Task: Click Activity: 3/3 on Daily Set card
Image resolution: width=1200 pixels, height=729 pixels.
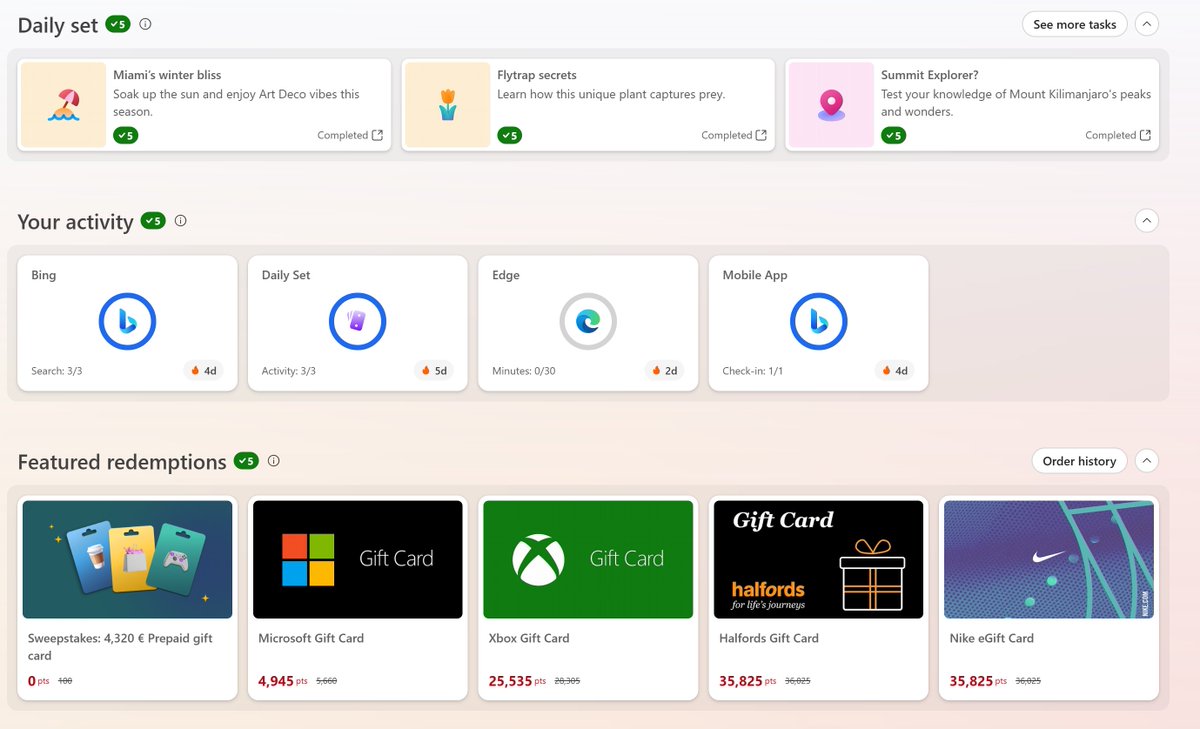Action: pyautogui.click(x=288, y=371)
